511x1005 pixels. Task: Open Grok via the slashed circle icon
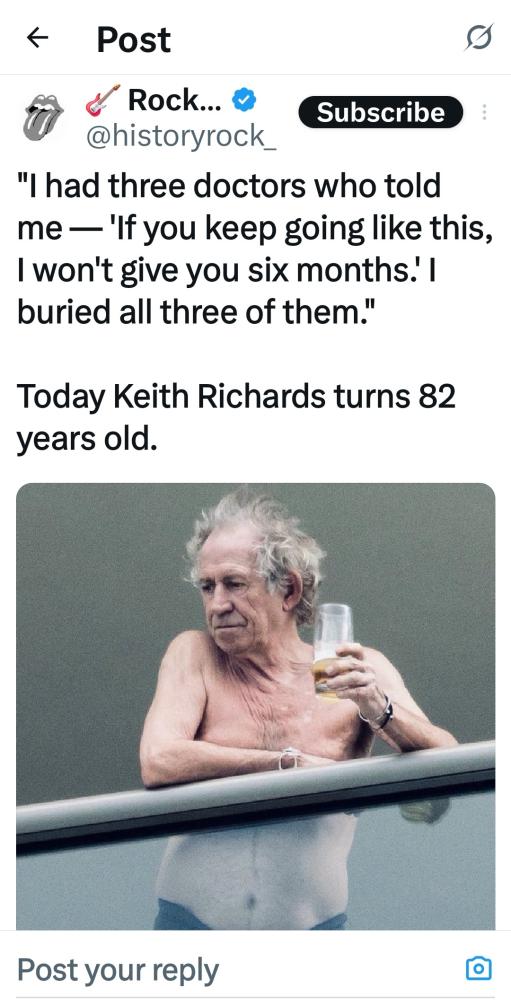(481, 38)
